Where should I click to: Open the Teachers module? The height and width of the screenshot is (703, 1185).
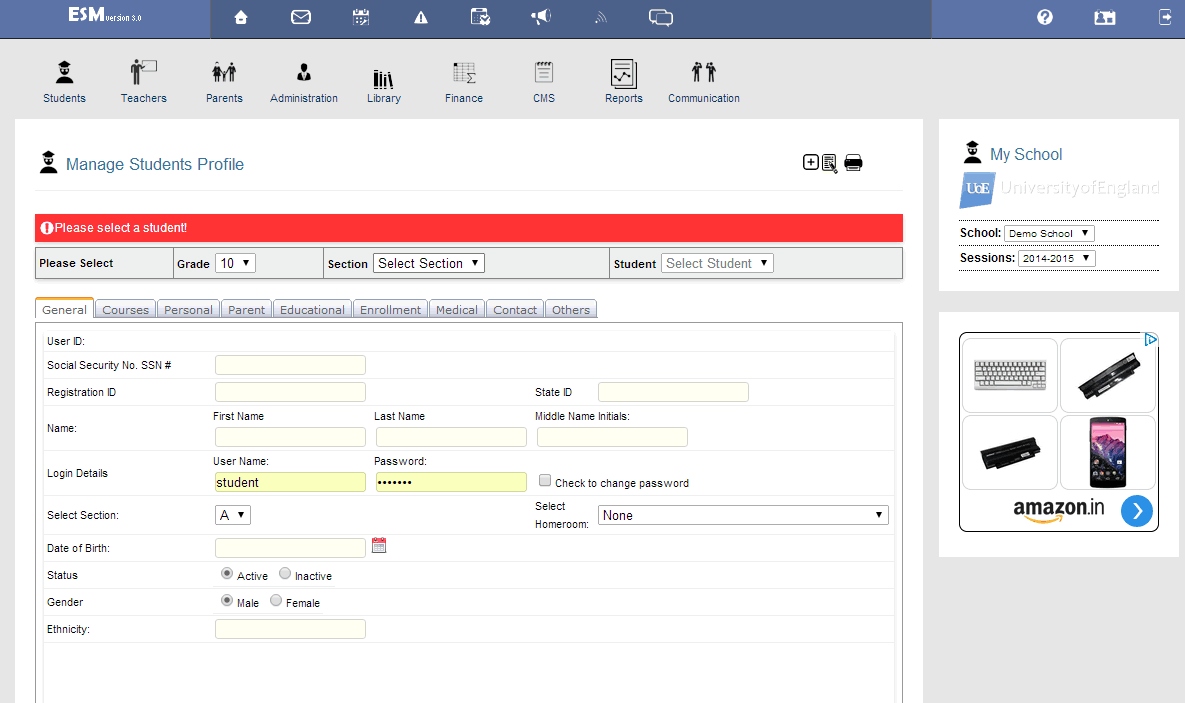click(x=144, y=82)
